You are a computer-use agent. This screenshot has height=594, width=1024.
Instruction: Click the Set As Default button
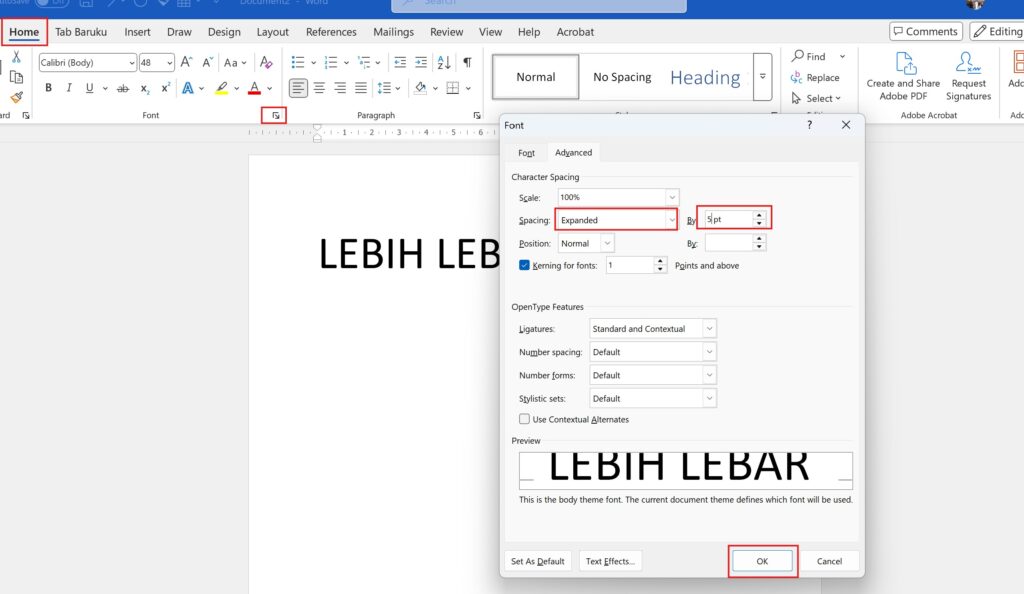pyautogui.click(x=538, y=561)
